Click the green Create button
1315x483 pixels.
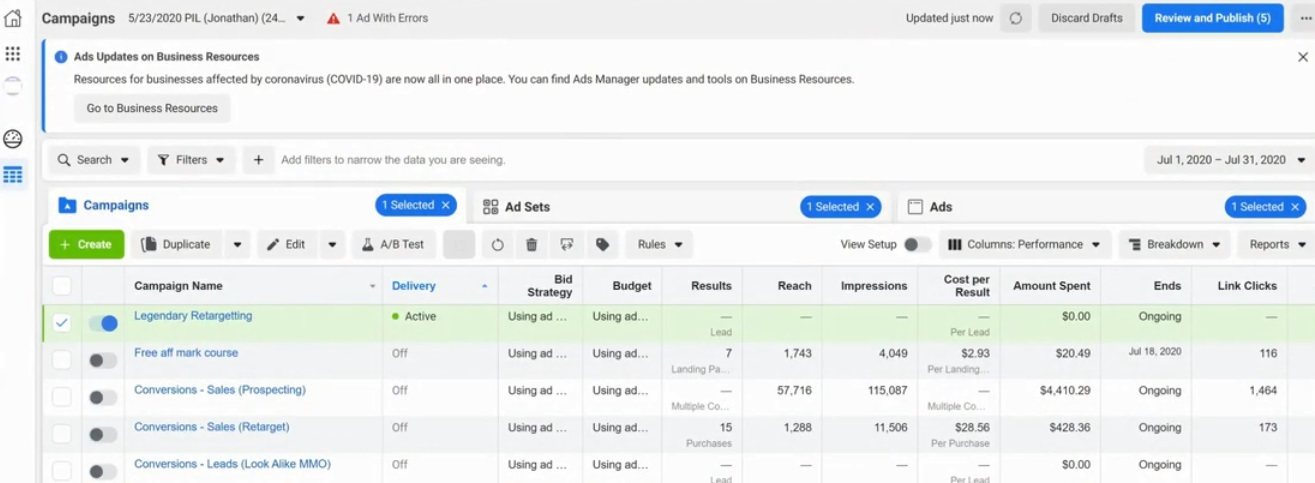pos(86,244)
